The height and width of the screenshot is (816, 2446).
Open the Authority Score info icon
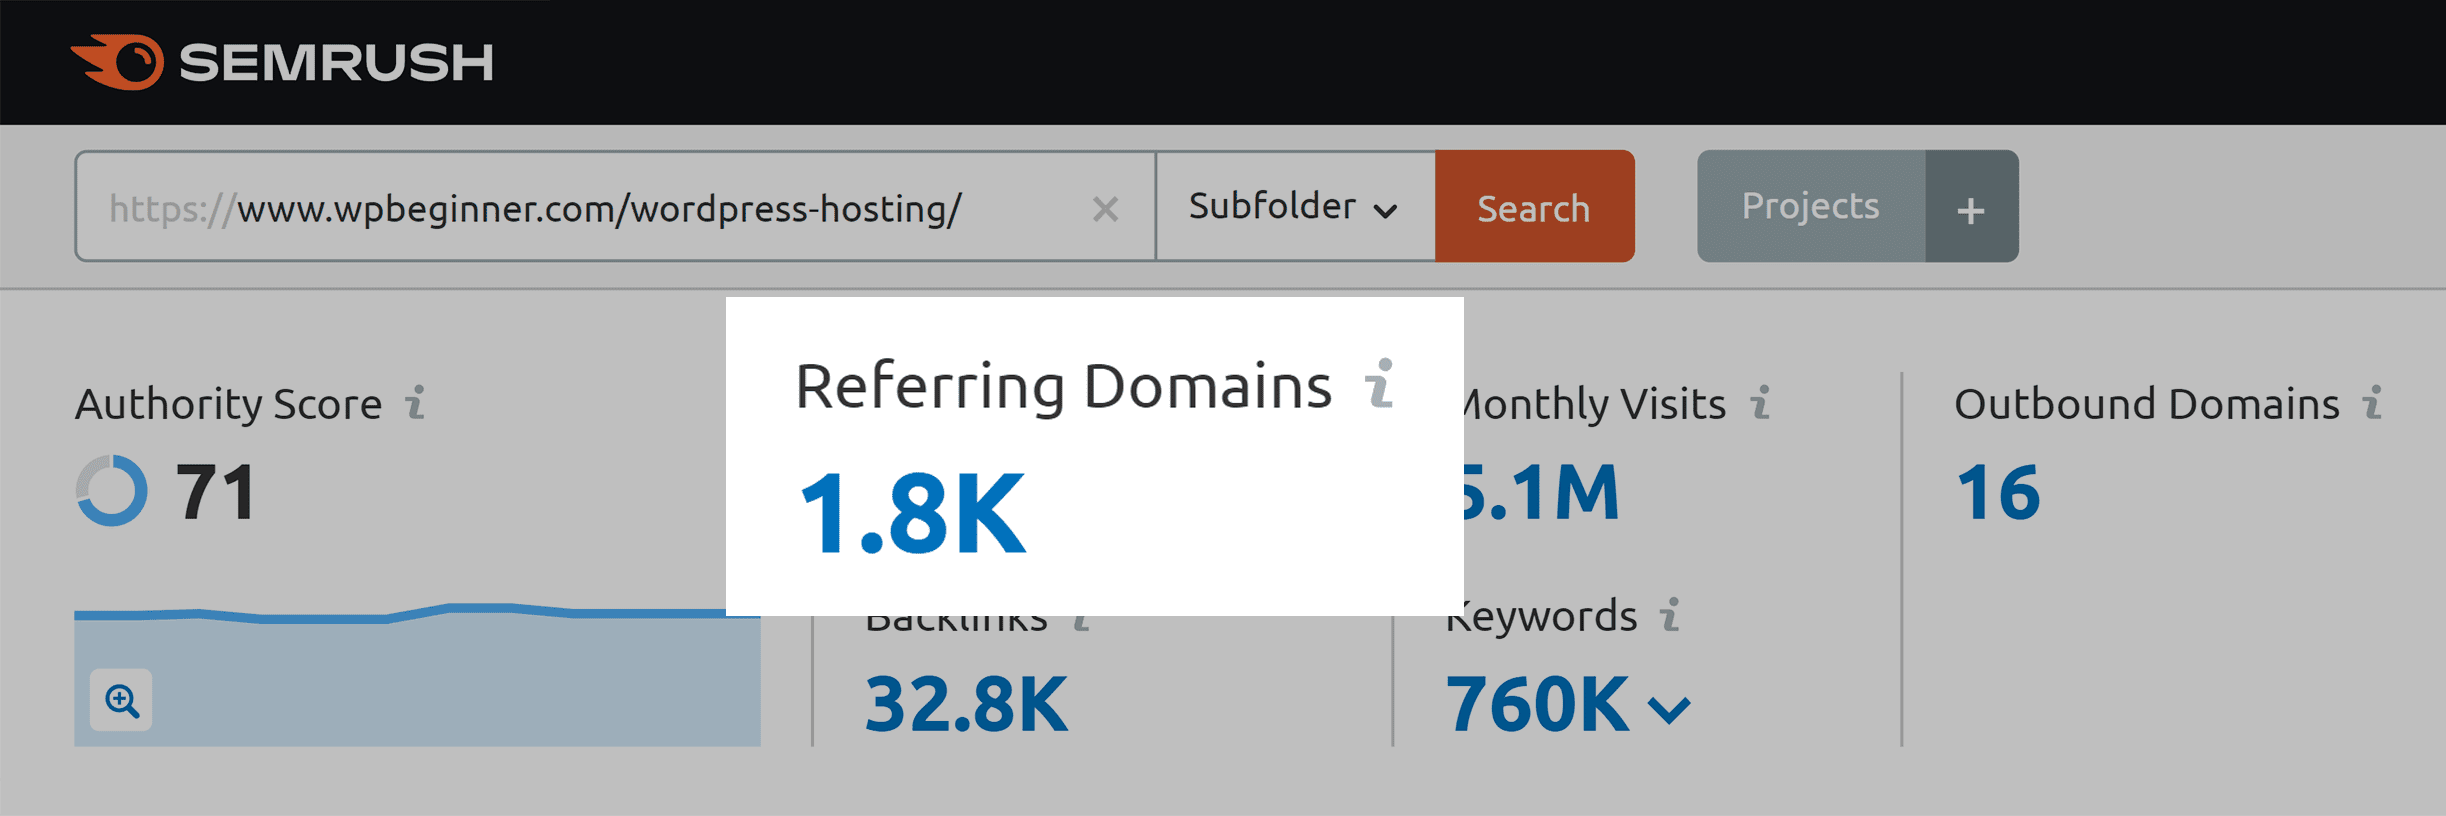(415, 403)
